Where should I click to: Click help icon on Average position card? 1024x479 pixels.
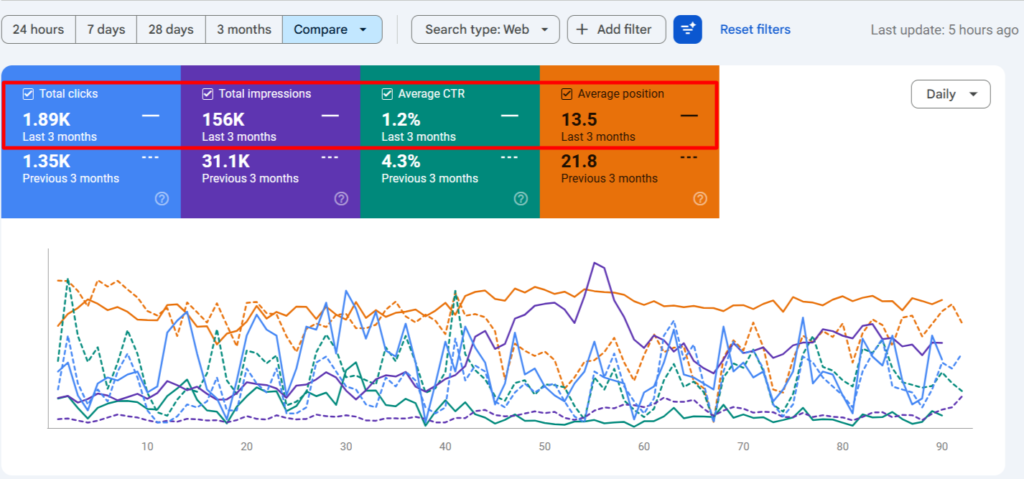tap(699, 199)
